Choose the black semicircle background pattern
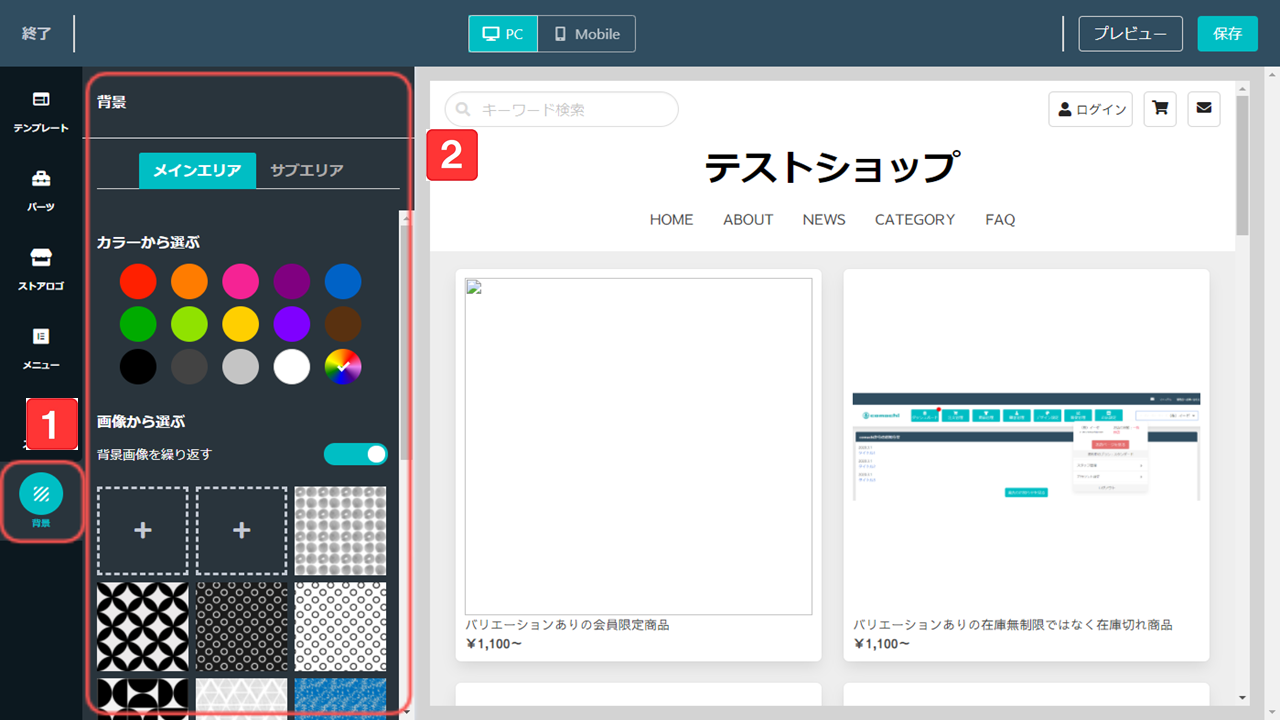The width and height of the screenshot is (1280, 720). (x=142, y=697)
